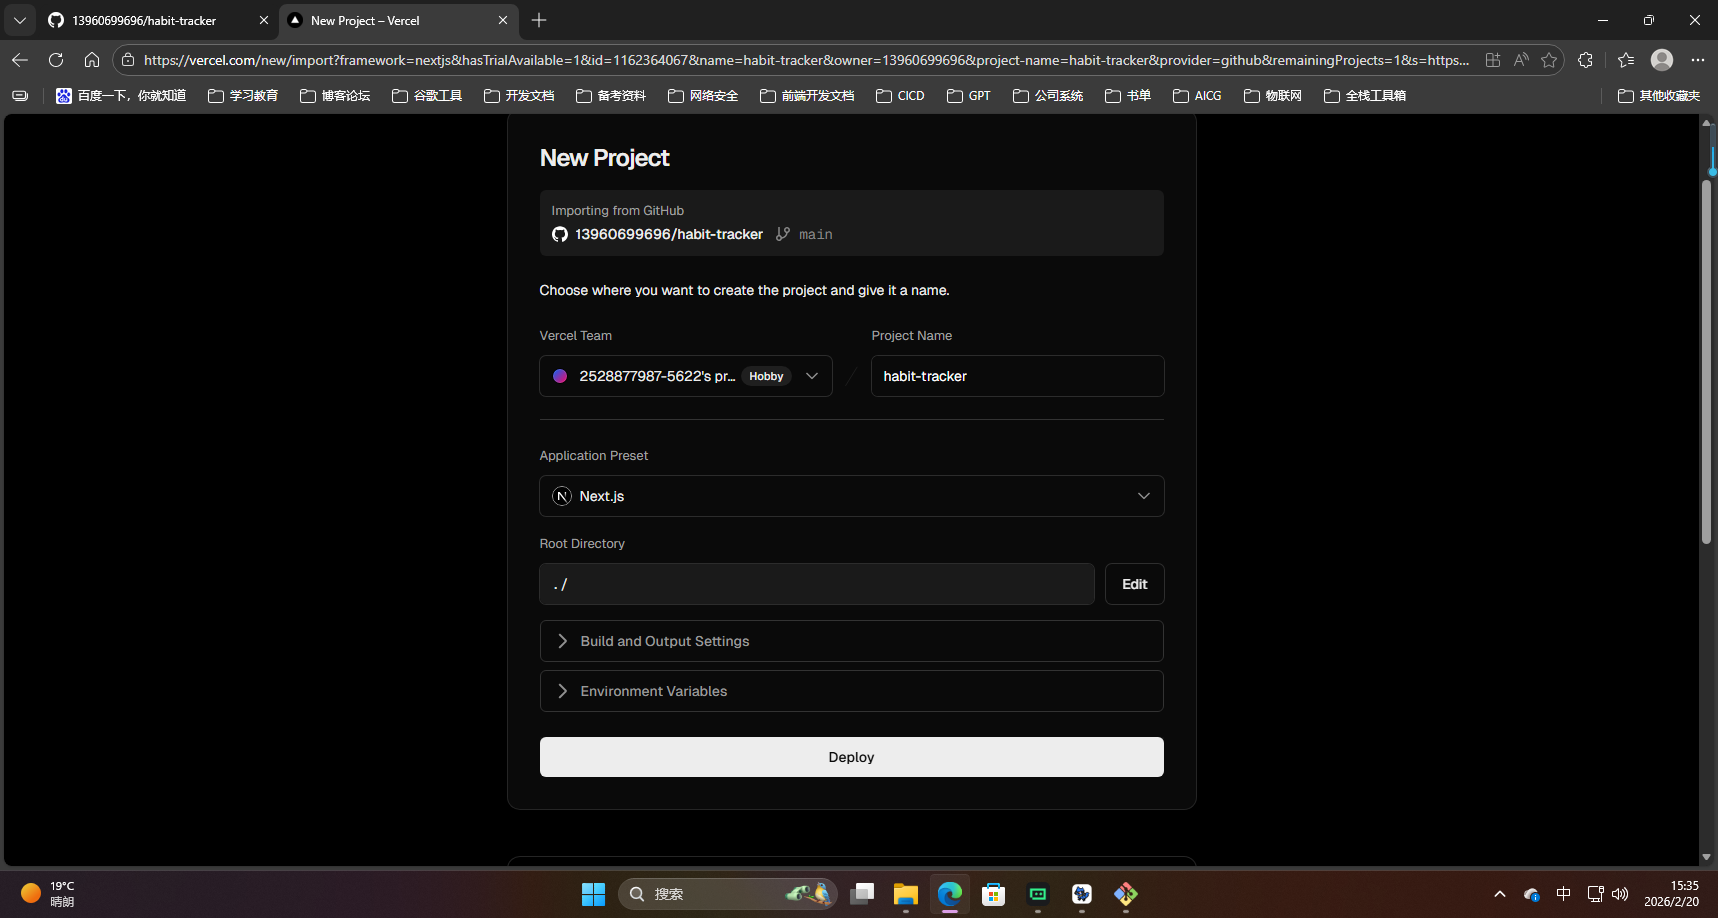Refresh the current page
The height and width of the screenshot is (918, 1718).
[x=56, y=60]
